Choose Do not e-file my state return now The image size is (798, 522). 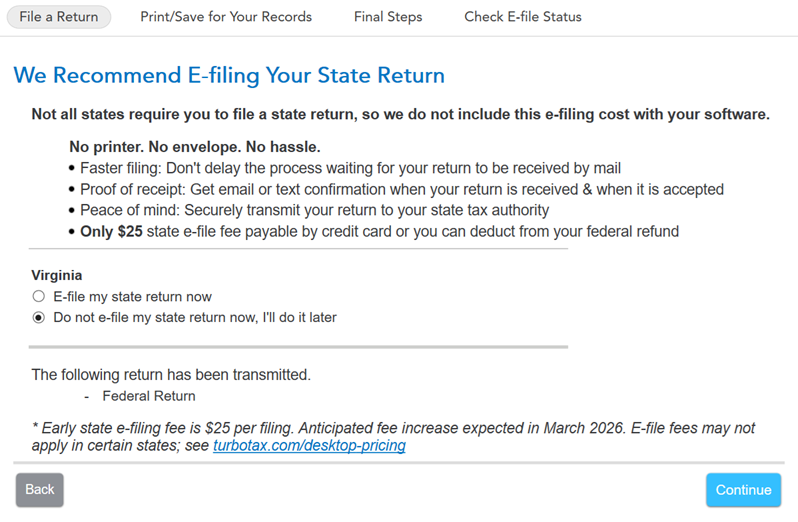(39, 318)
